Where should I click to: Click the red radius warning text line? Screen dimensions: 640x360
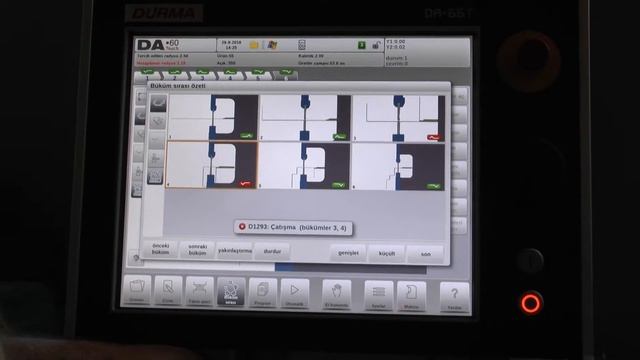click(161, 63)
